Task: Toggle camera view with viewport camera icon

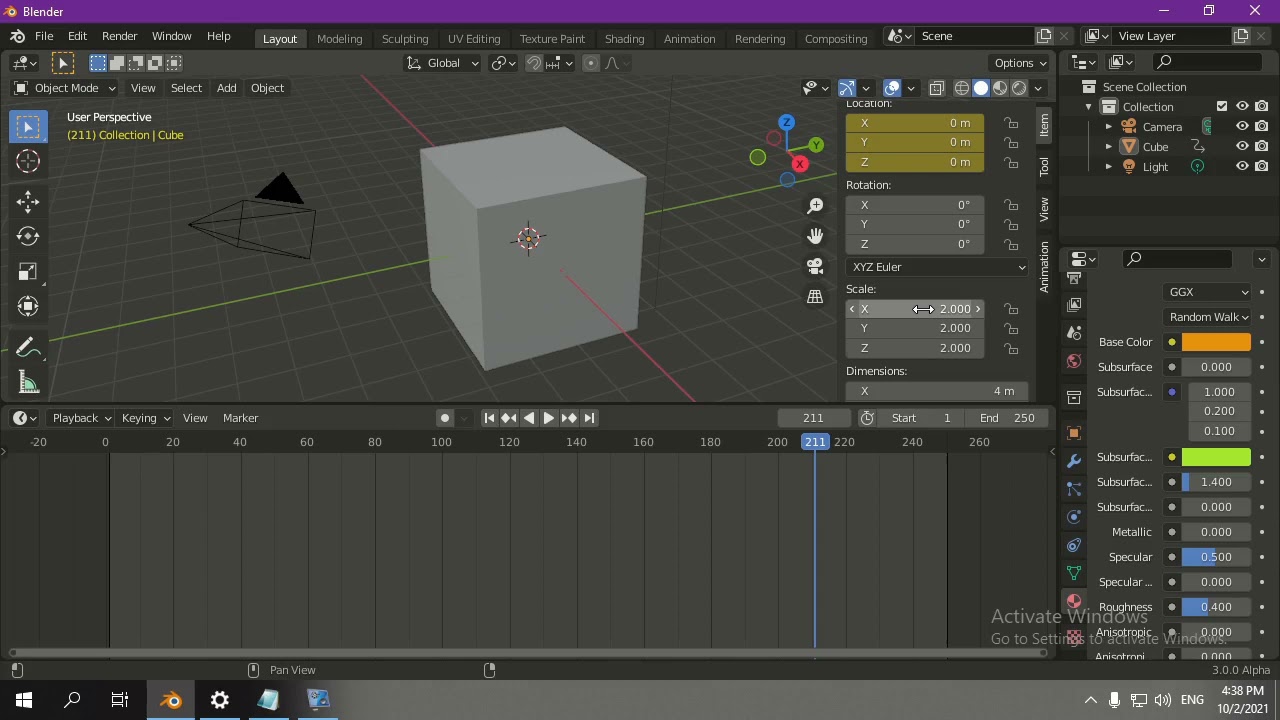Action: click(x=815, y=266)
